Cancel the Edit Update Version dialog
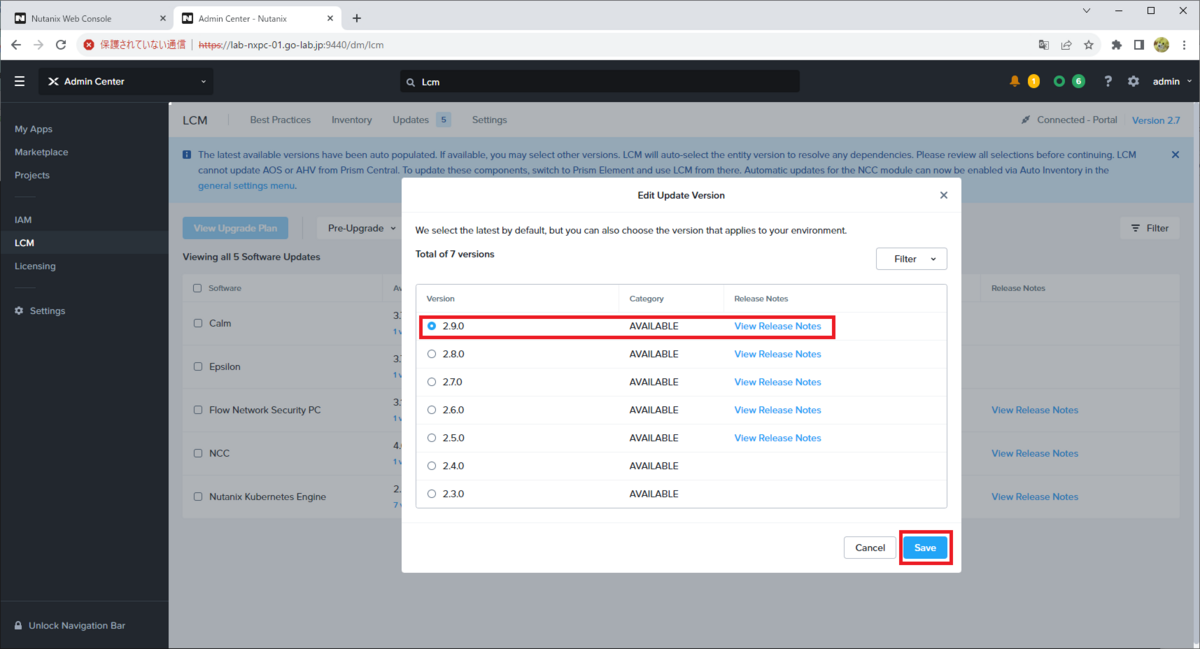Image resolution: width=1200 pixels, height=649 pixels. [x=870, y=548]
